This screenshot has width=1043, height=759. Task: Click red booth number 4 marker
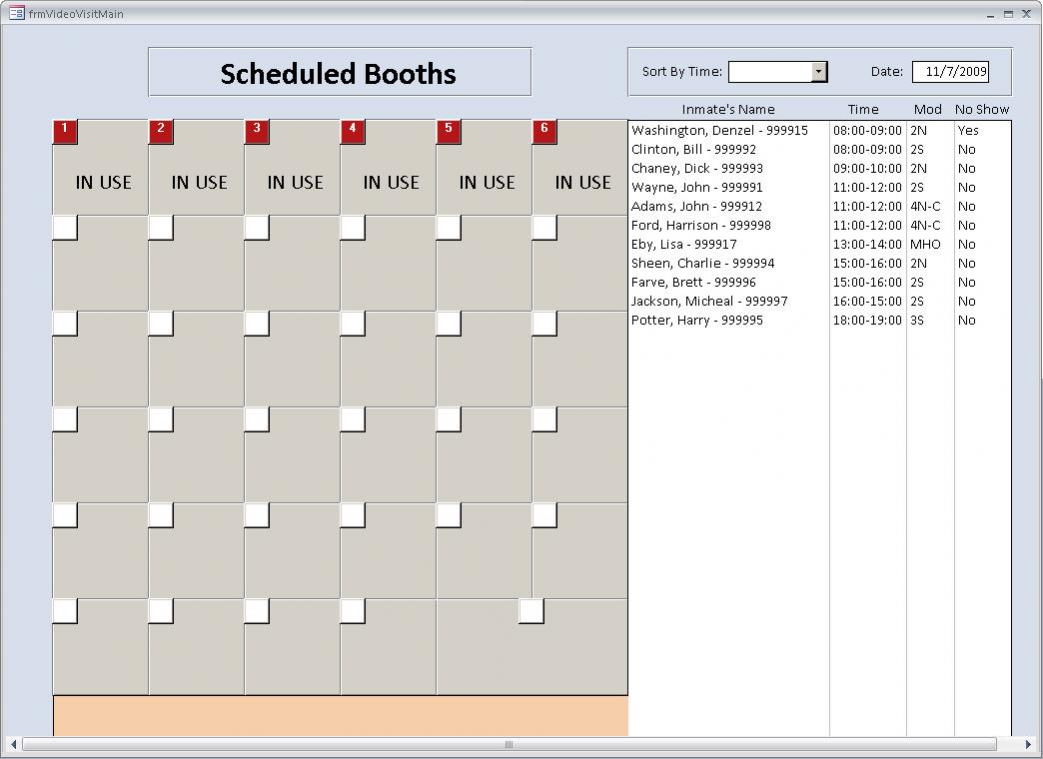(353, 132)
